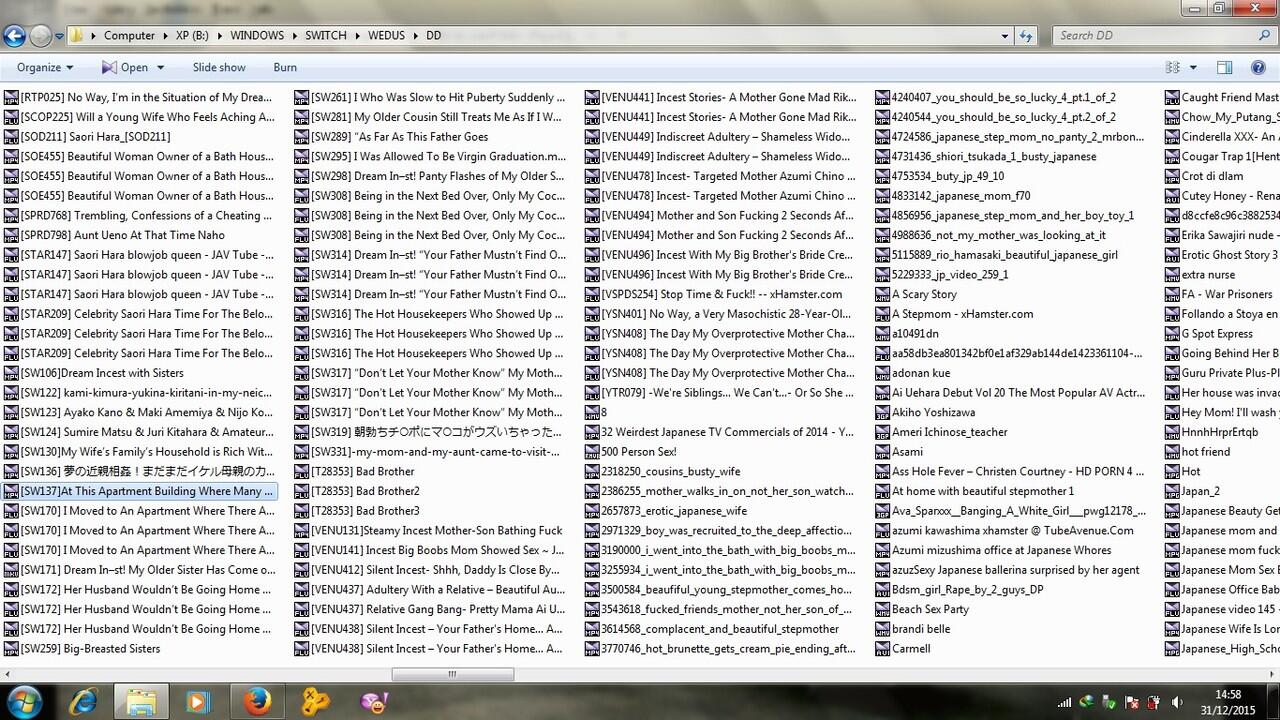Image resolution: width=1280 pixels, height=720 pixels.
Task: Click the scrollbar's left arrow
Action: coord(7,675)
